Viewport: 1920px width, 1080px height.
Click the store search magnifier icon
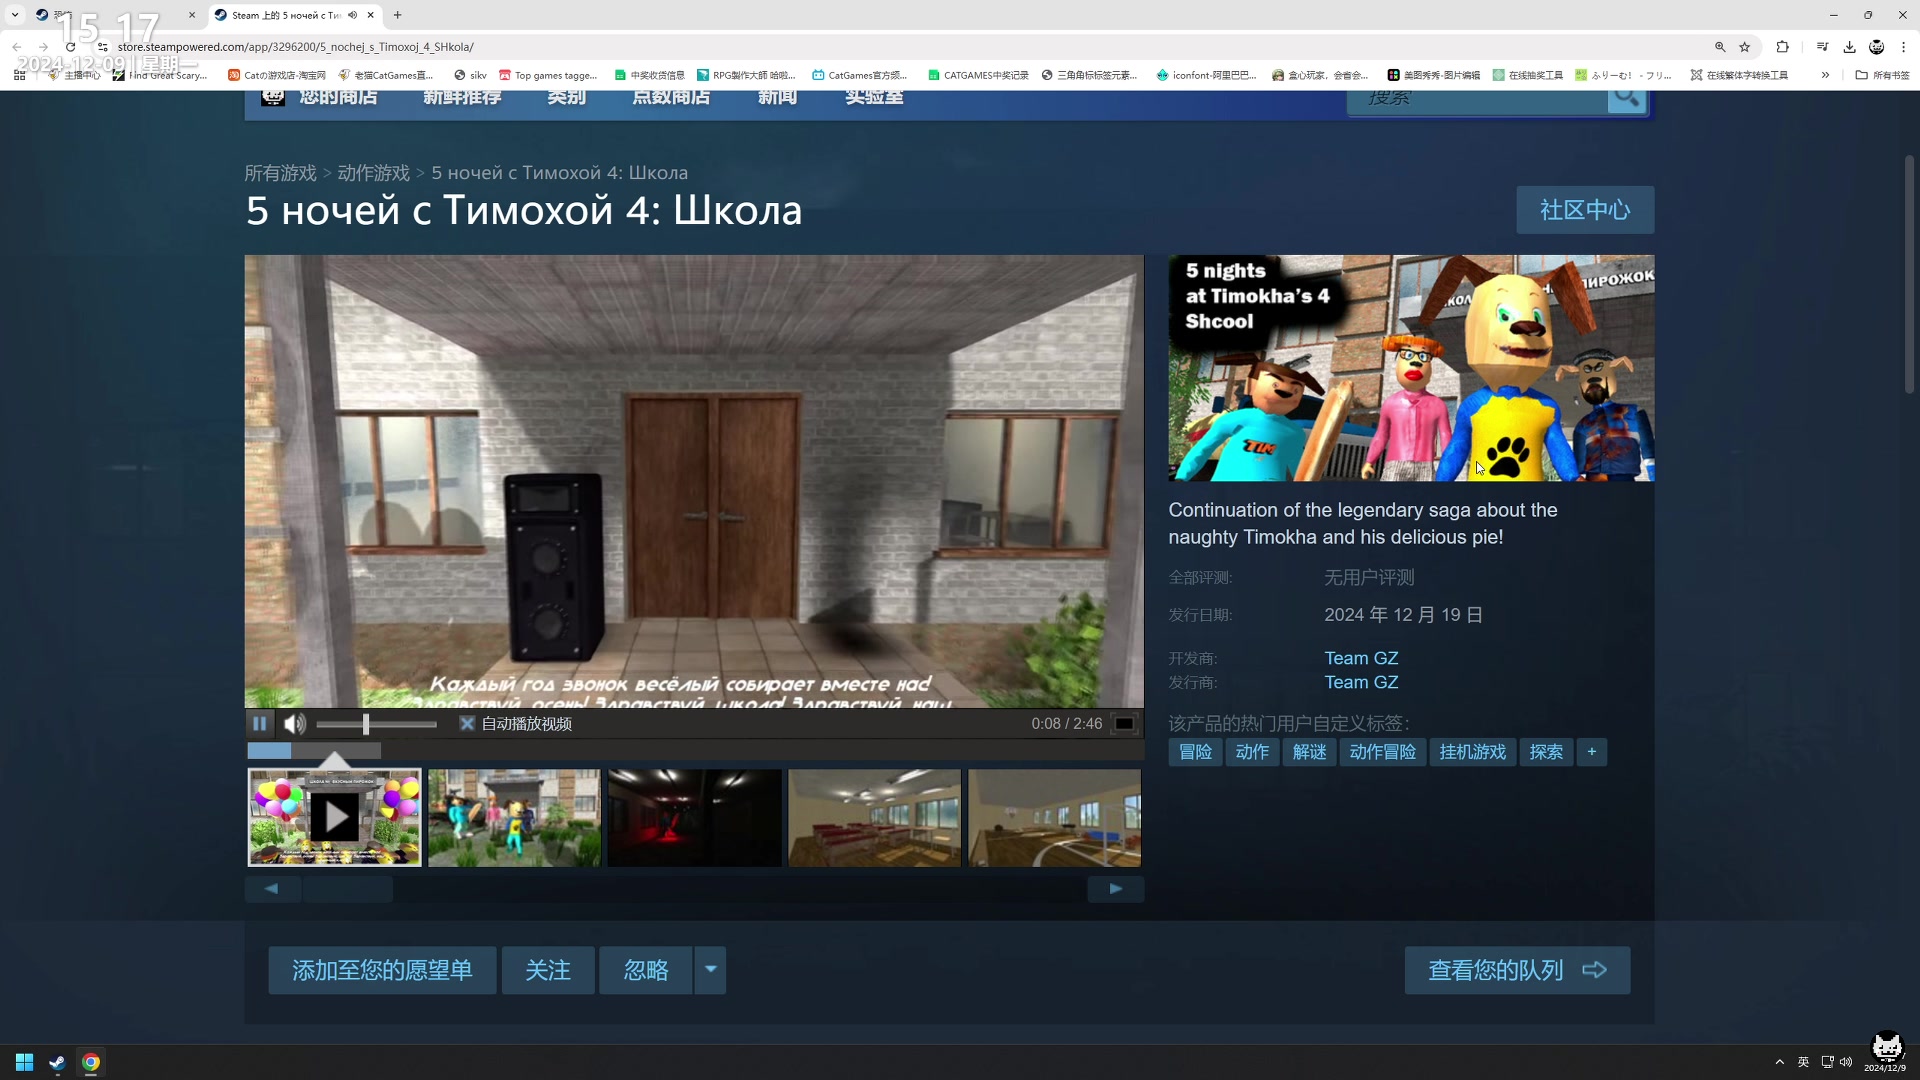[x=1626, y=98]
